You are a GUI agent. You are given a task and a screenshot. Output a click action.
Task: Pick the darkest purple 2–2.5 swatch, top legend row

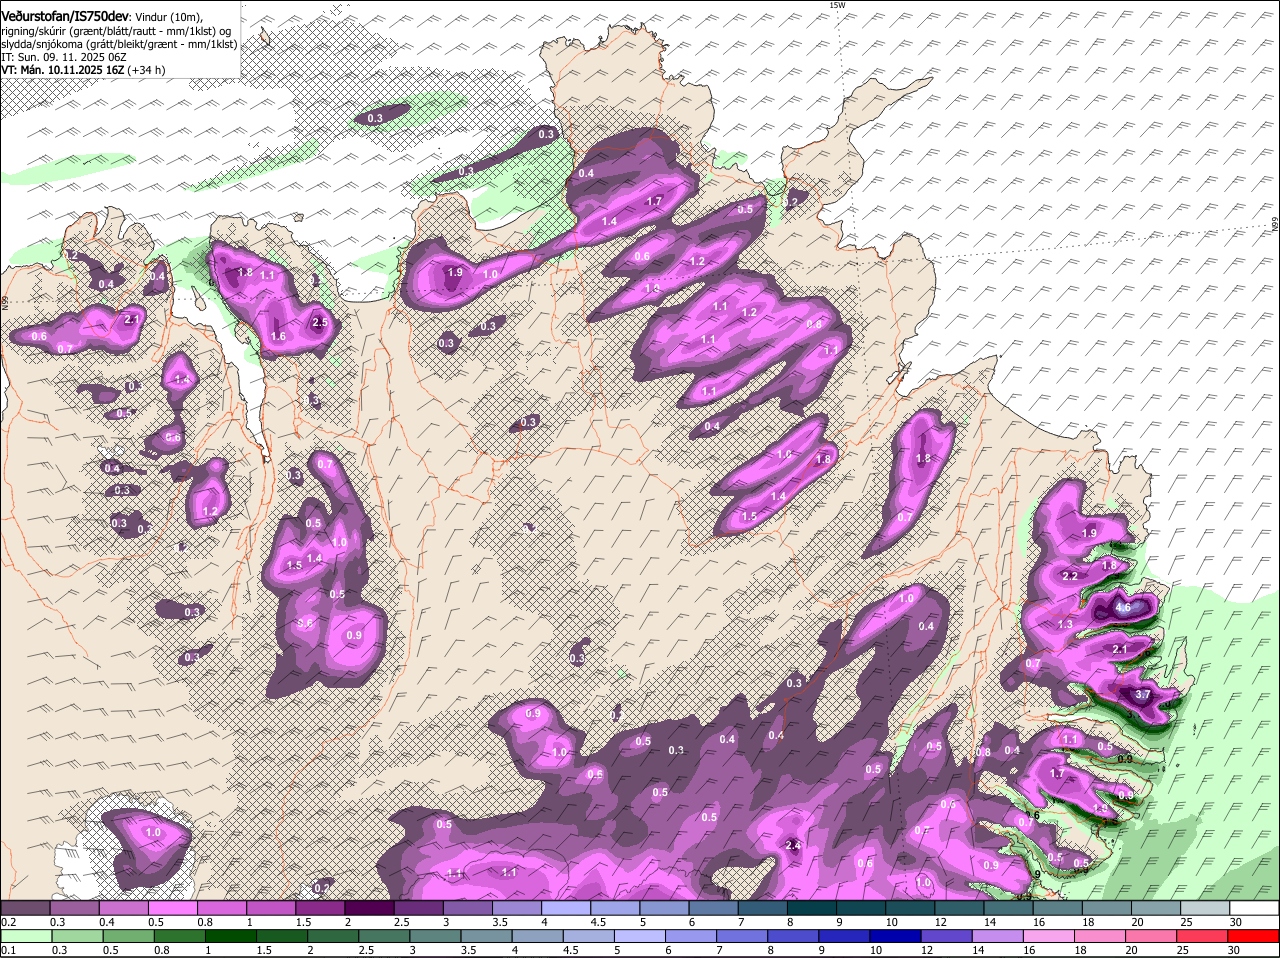click(369, 908)
